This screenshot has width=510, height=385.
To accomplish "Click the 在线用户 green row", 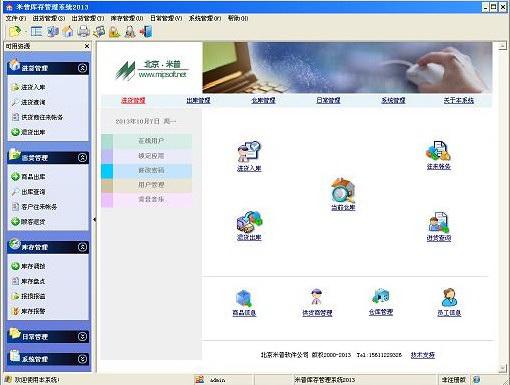I will pyautogui.click(x=147, y=141).
